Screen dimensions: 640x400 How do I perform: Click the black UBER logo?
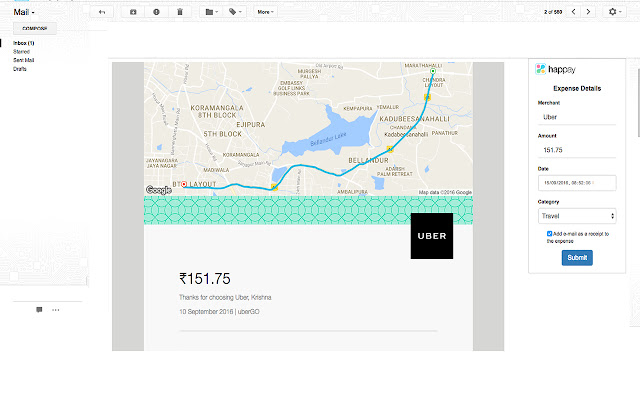[432, 236]
